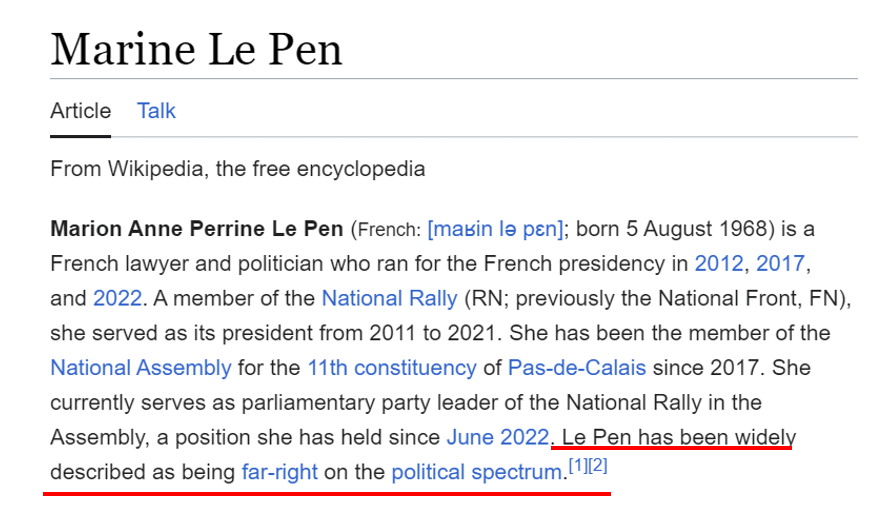The height and width of the screenshot is (529, 894).
Task: Follow the 2017 election link
Action: (780, 264)
